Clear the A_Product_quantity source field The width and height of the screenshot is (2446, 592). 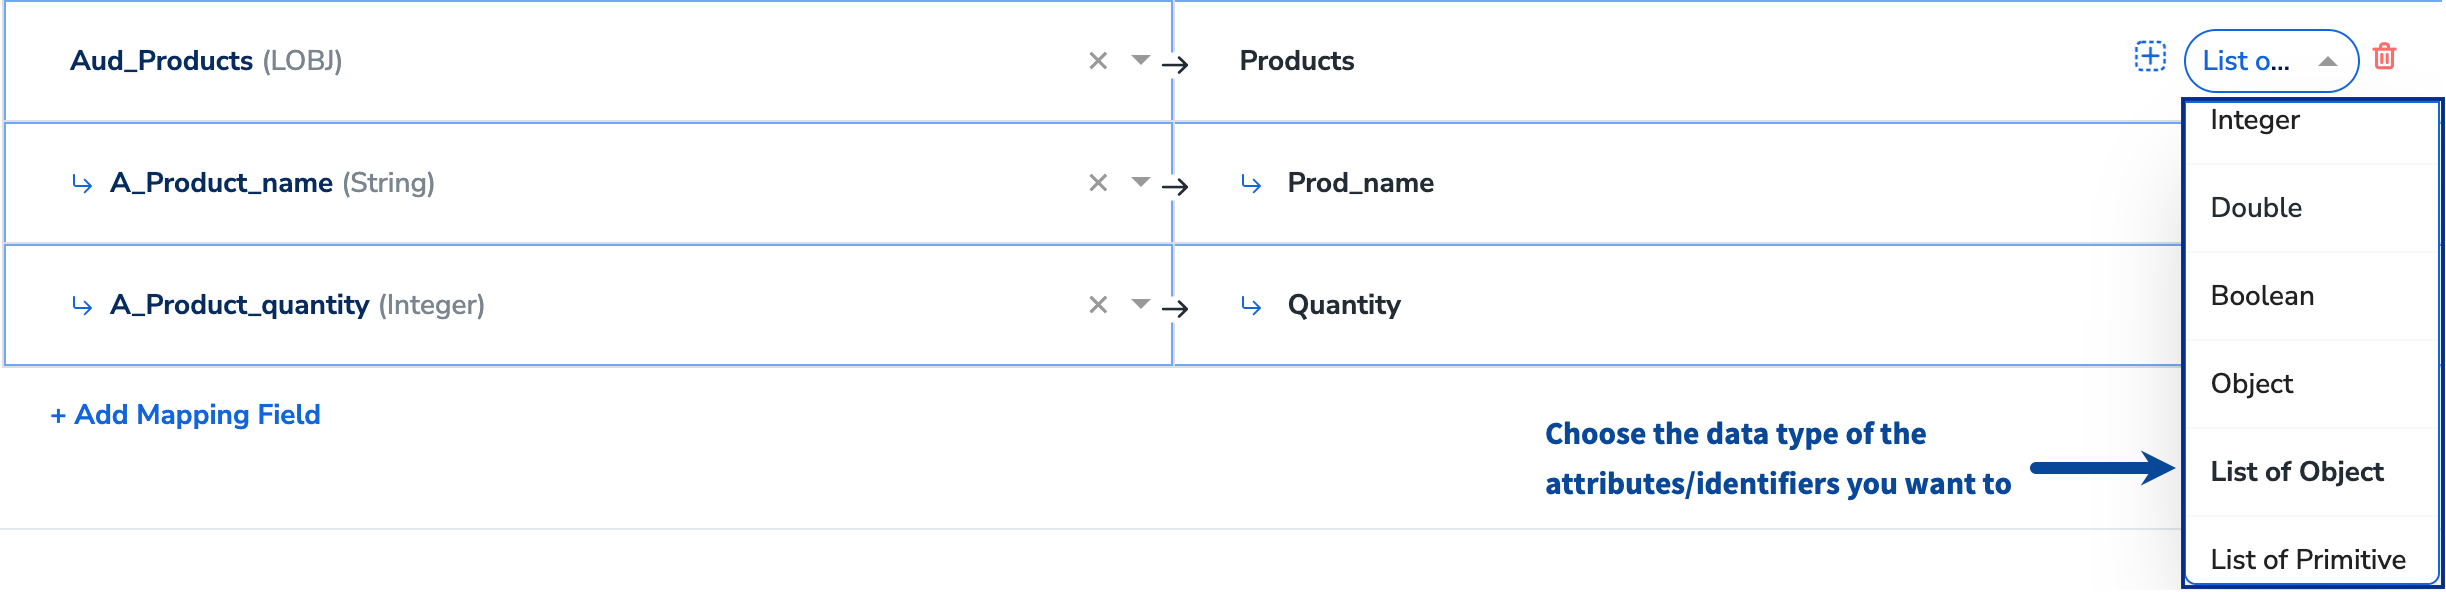coord(1098,305)
